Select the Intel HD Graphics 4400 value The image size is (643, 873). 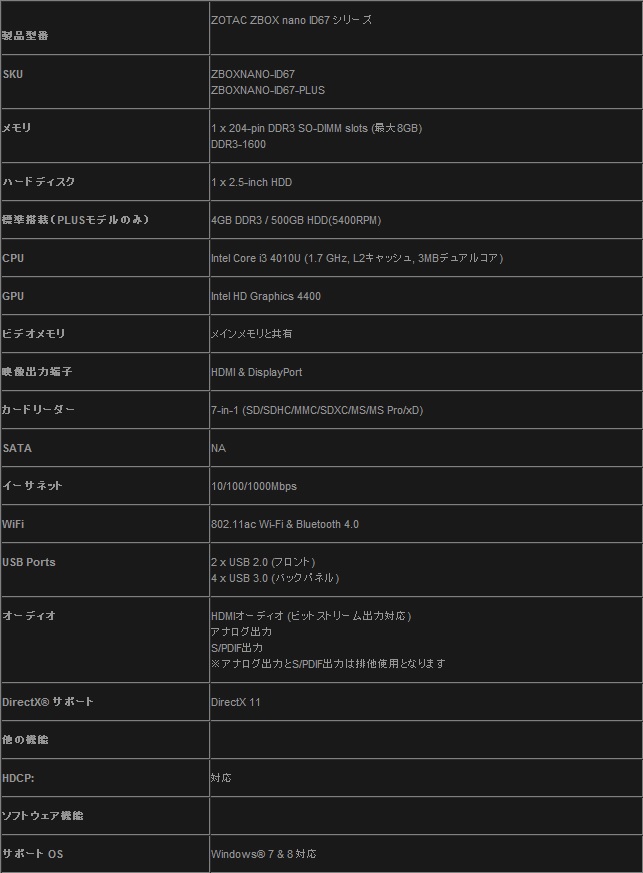pos(265,296)
